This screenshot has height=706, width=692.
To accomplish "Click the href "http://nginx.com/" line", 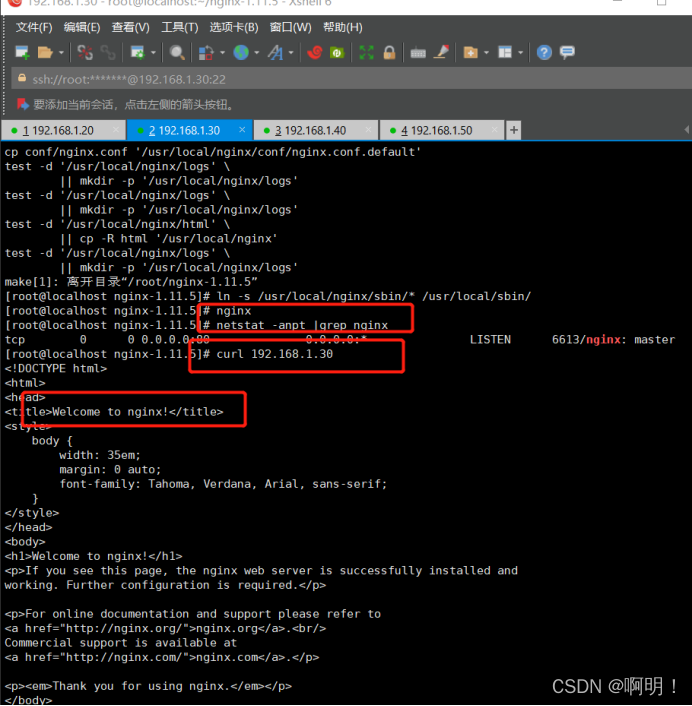I will pos(162,657).
